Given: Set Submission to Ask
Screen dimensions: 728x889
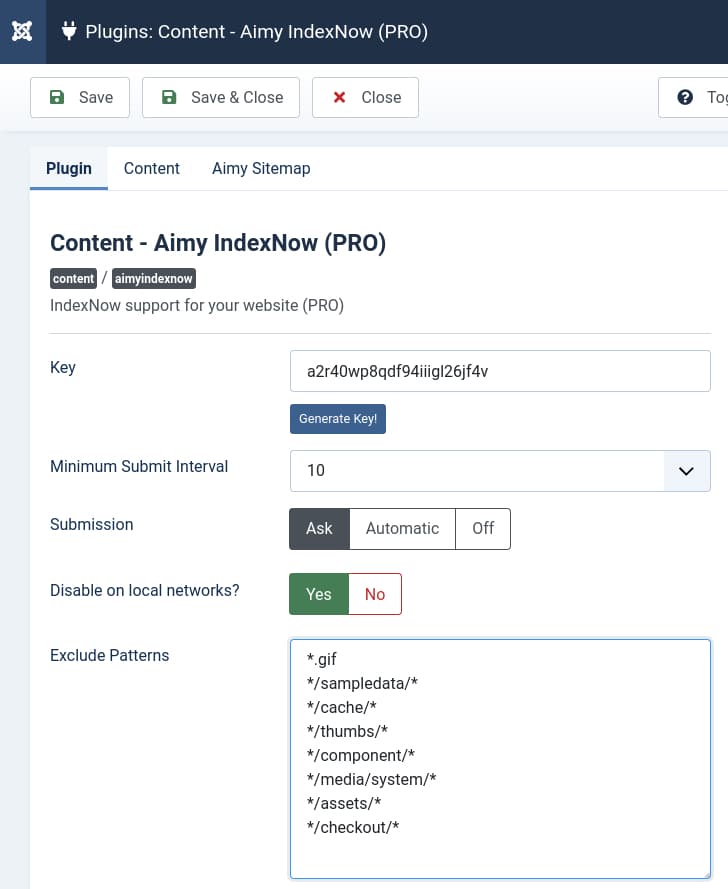Looking at the screenshot, I should tap(319, 529).
